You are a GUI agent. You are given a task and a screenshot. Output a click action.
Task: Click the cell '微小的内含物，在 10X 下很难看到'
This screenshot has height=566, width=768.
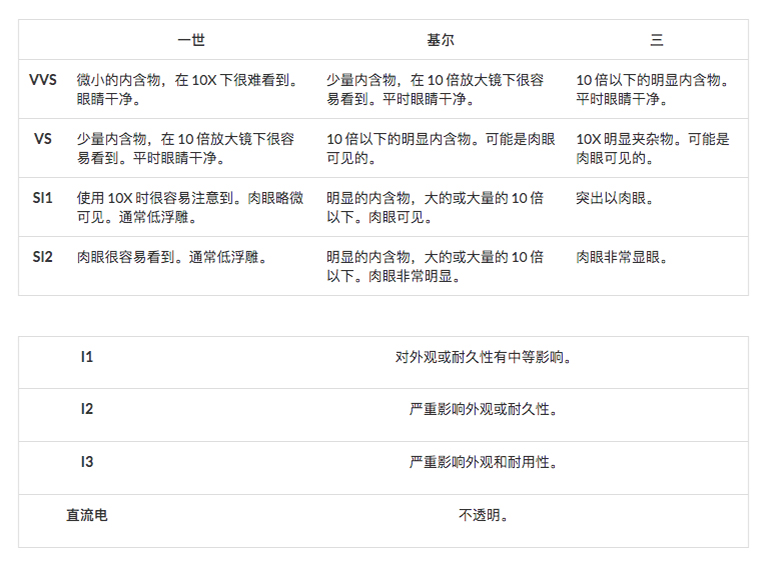pos(190,90)
